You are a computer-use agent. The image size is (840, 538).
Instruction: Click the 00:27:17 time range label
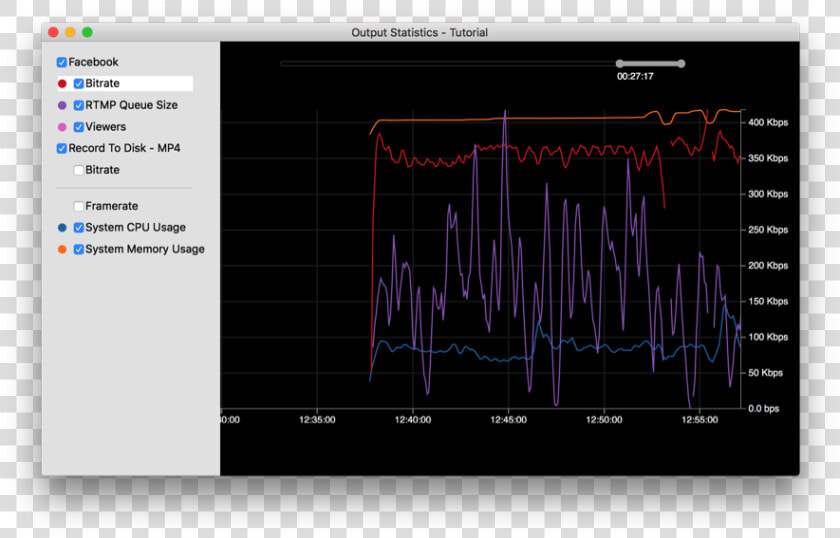[x=635, y=77]
